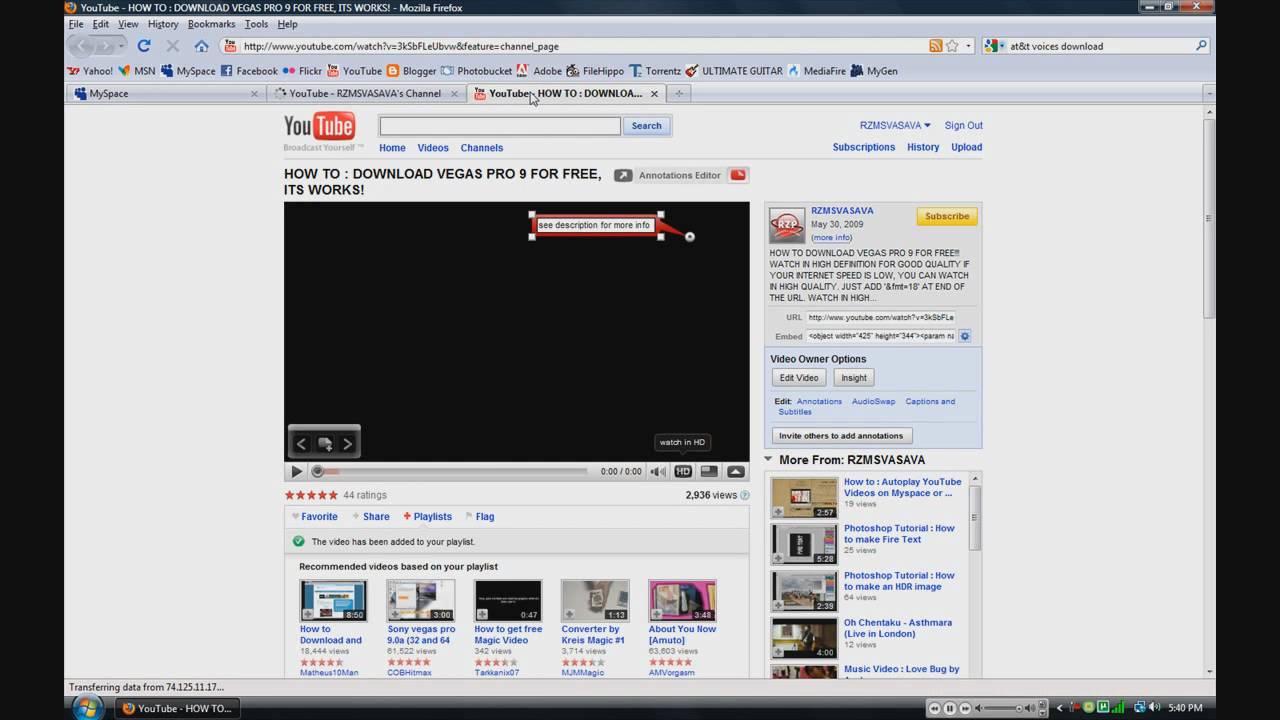Toggle the video player wide-screen size icon
Screen dimensions: 1280x720
point(709,472)
